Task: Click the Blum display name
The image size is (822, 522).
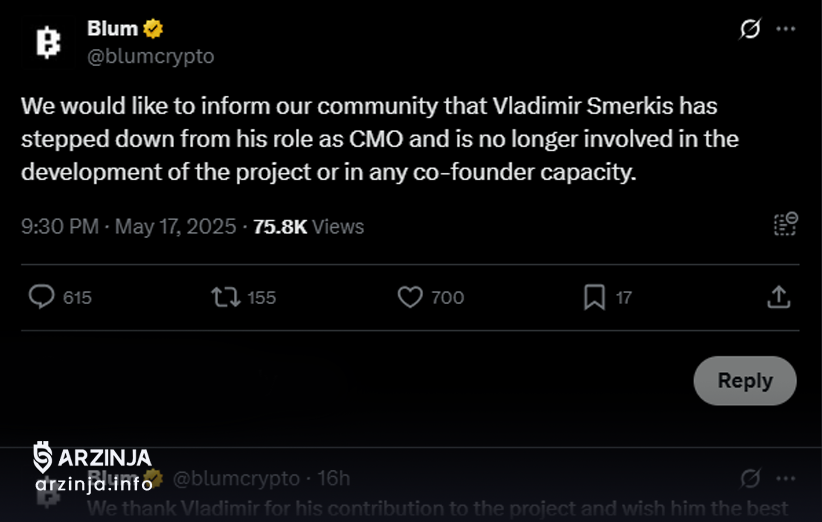Action: coord(112,28)
